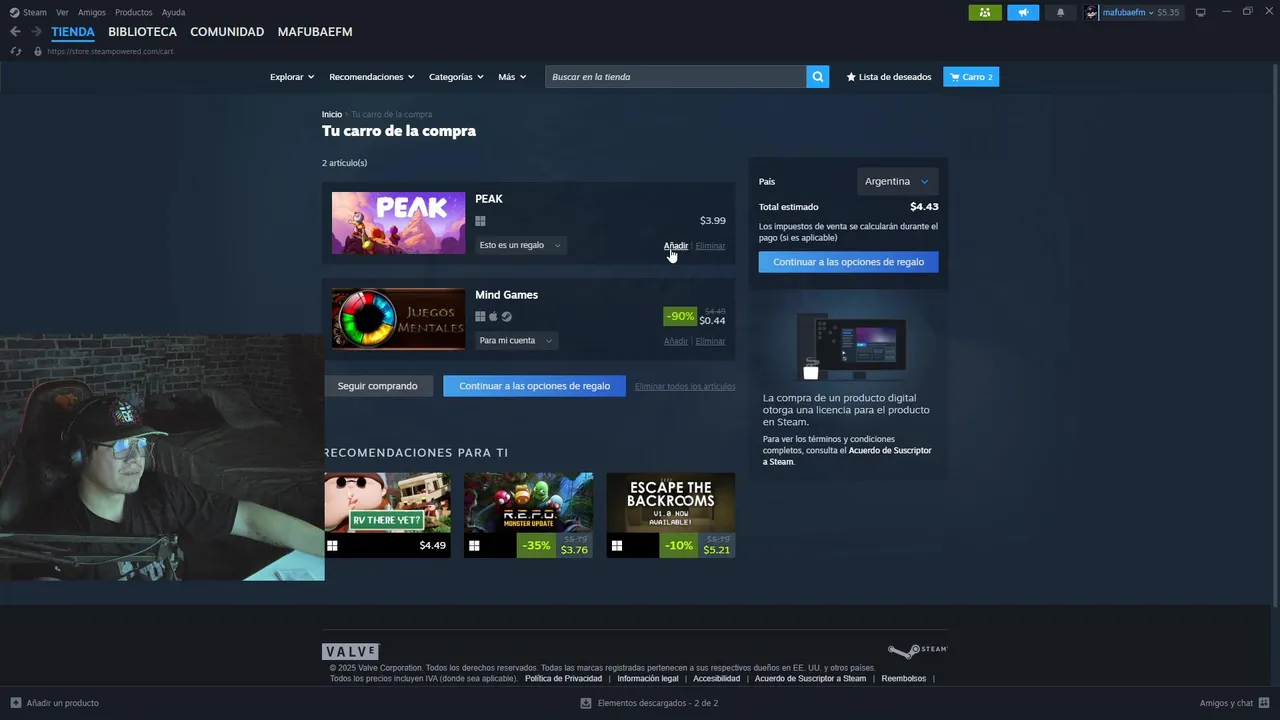1280x720 pixels.
Task: Reload the page with the refresh icon
Action: (16, 51)
